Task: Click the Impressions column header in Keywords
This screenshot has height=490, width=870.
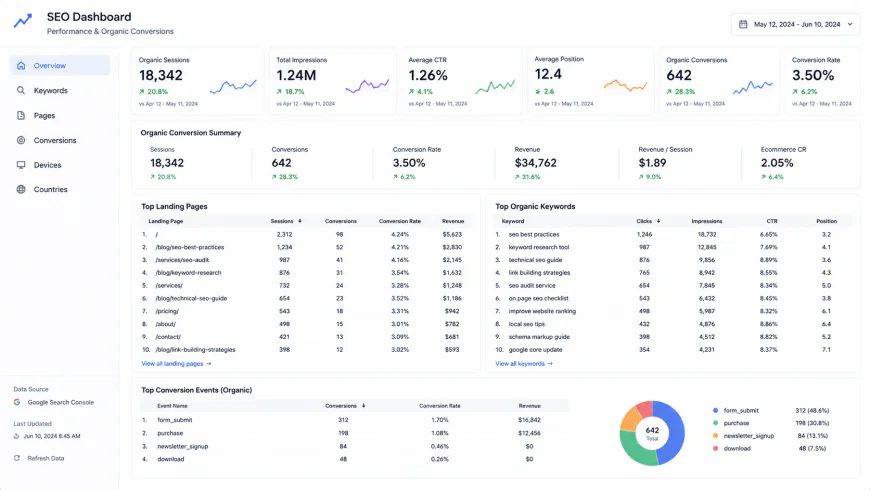Action: pyautogui.click(x=706, y=221)
